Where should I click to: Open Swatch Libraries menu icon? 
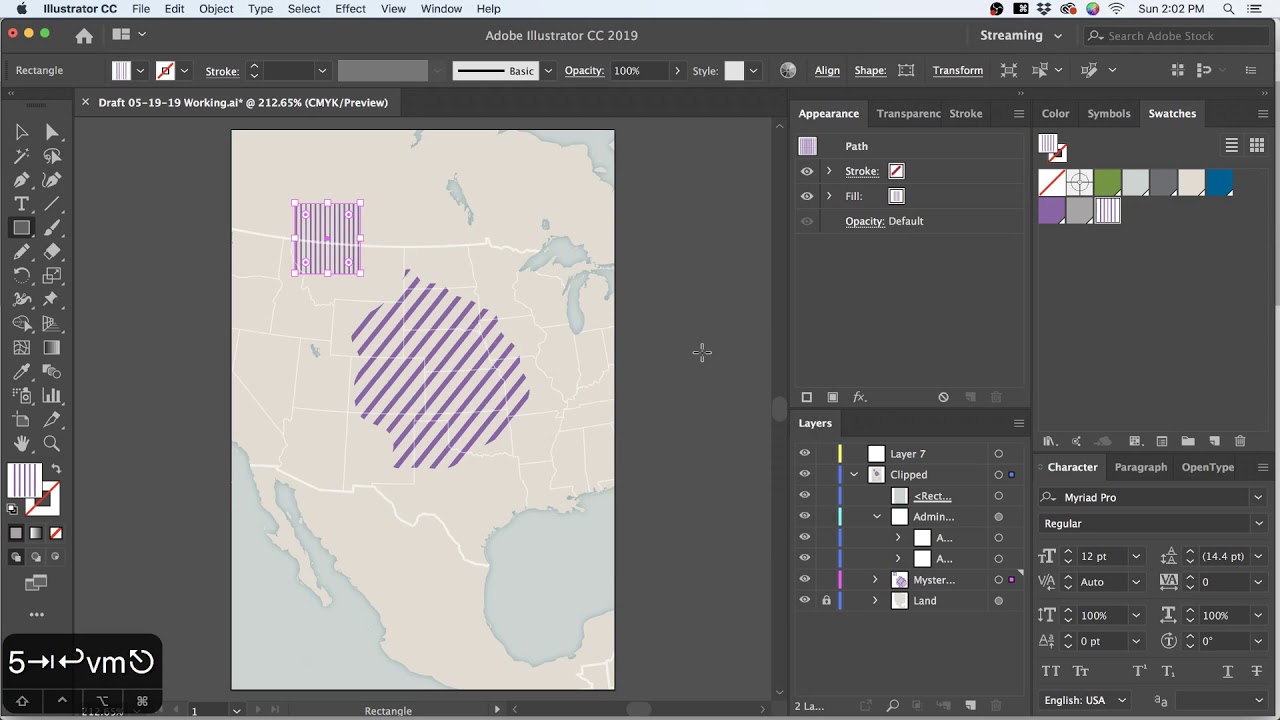click(x=1049, y=441)
